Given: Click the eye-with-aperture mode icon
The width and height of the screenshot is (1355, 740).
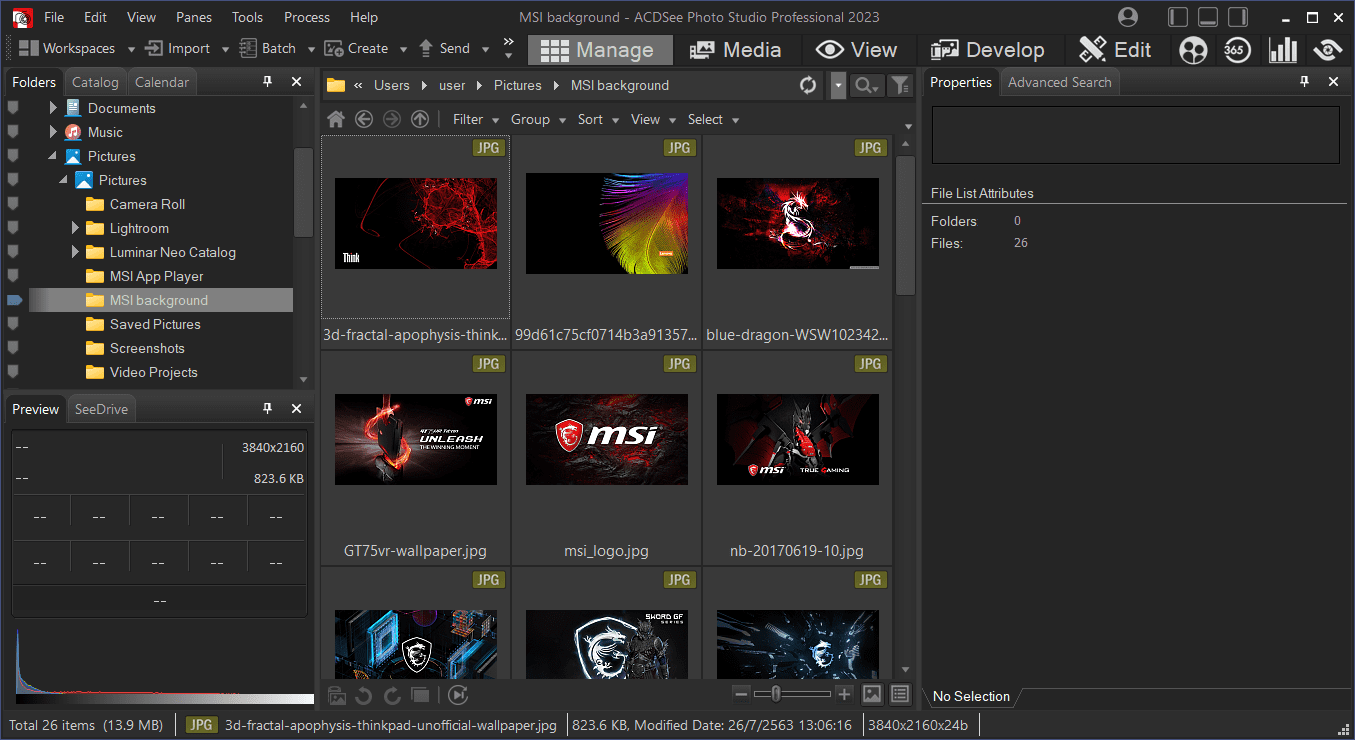Looking at the screenshot, I should point(1328,50).
